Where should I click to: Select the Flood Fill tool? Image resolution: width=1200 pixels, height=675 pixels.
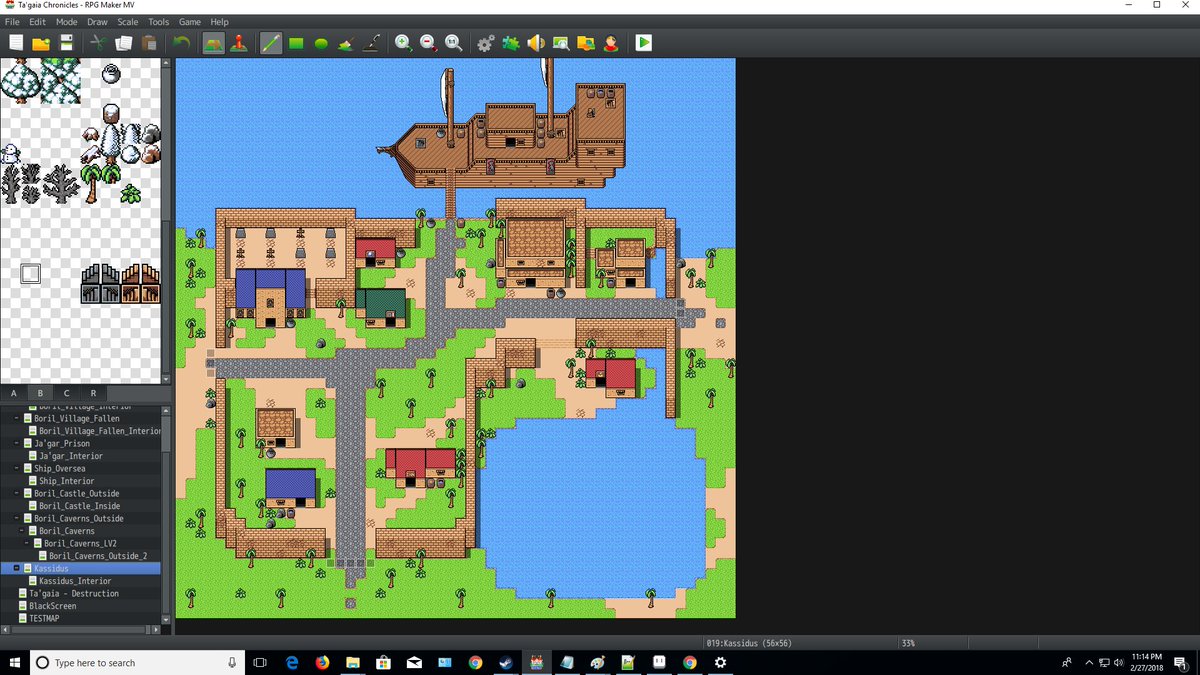346,43
